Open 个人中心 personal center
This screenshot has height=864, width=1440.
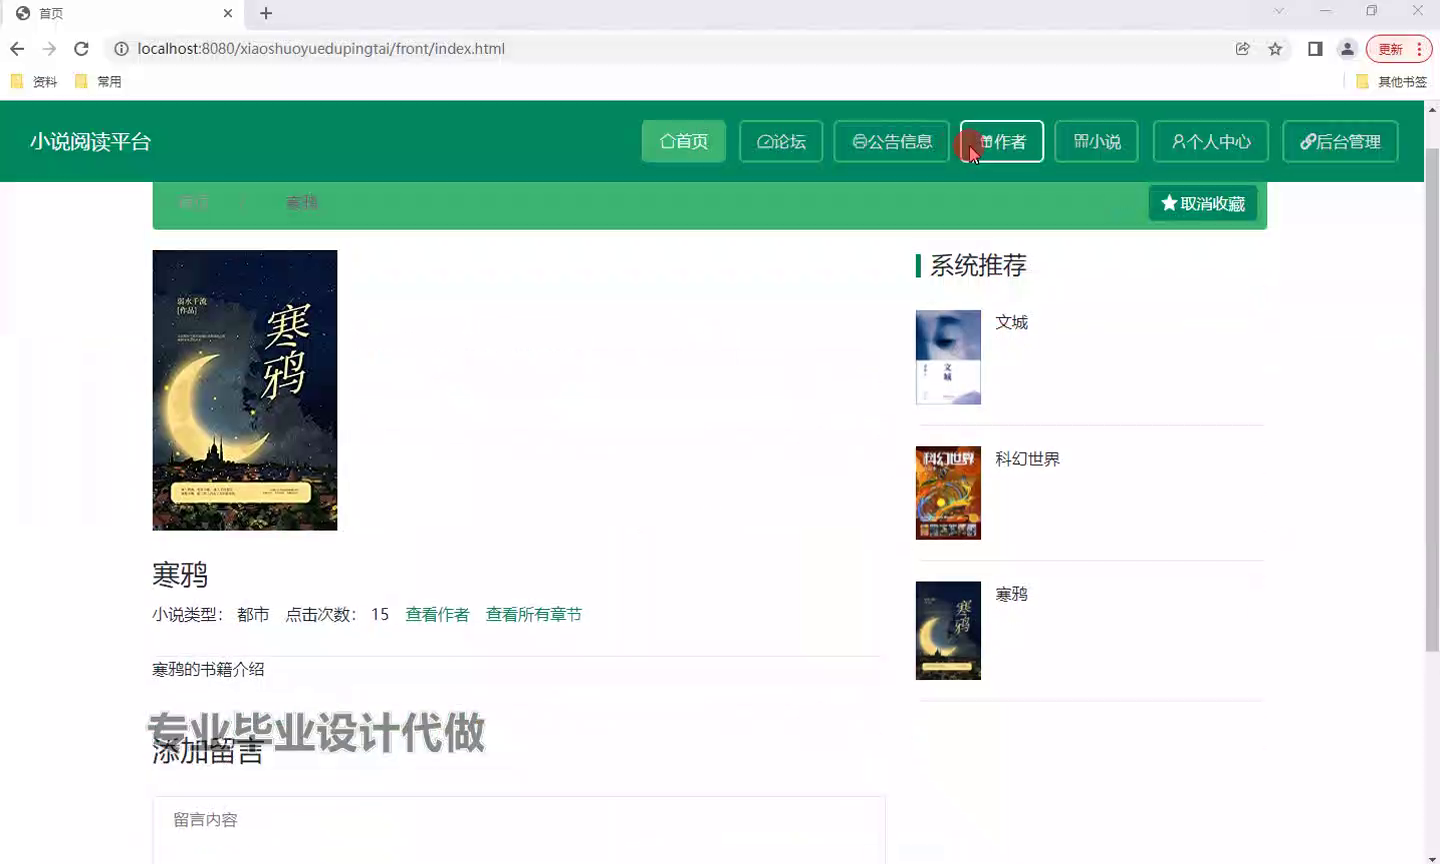tap(1211, 141)
